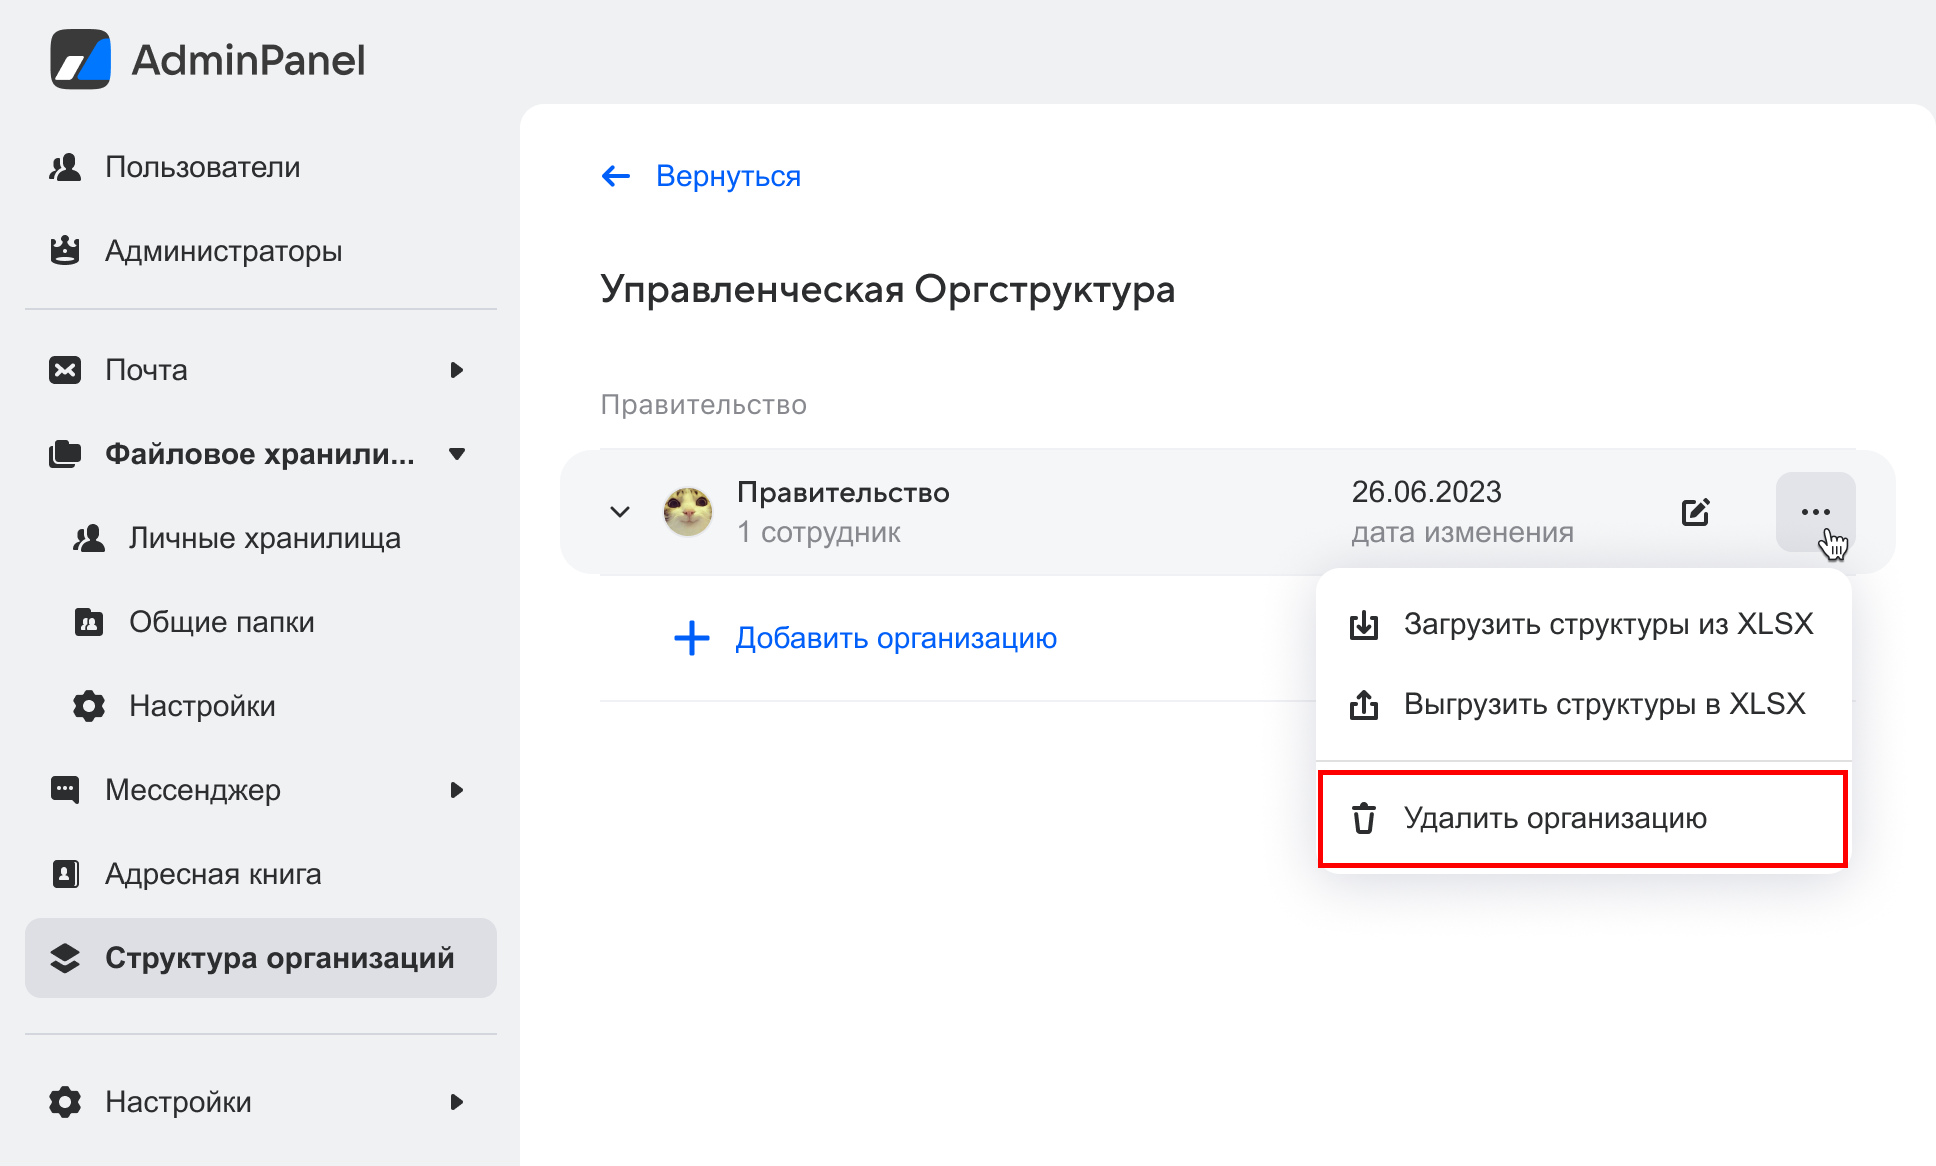The height and width of the screenshot is (1166, 1936).
Task: Expand the Правительство organization chevron
Action: 619,511
